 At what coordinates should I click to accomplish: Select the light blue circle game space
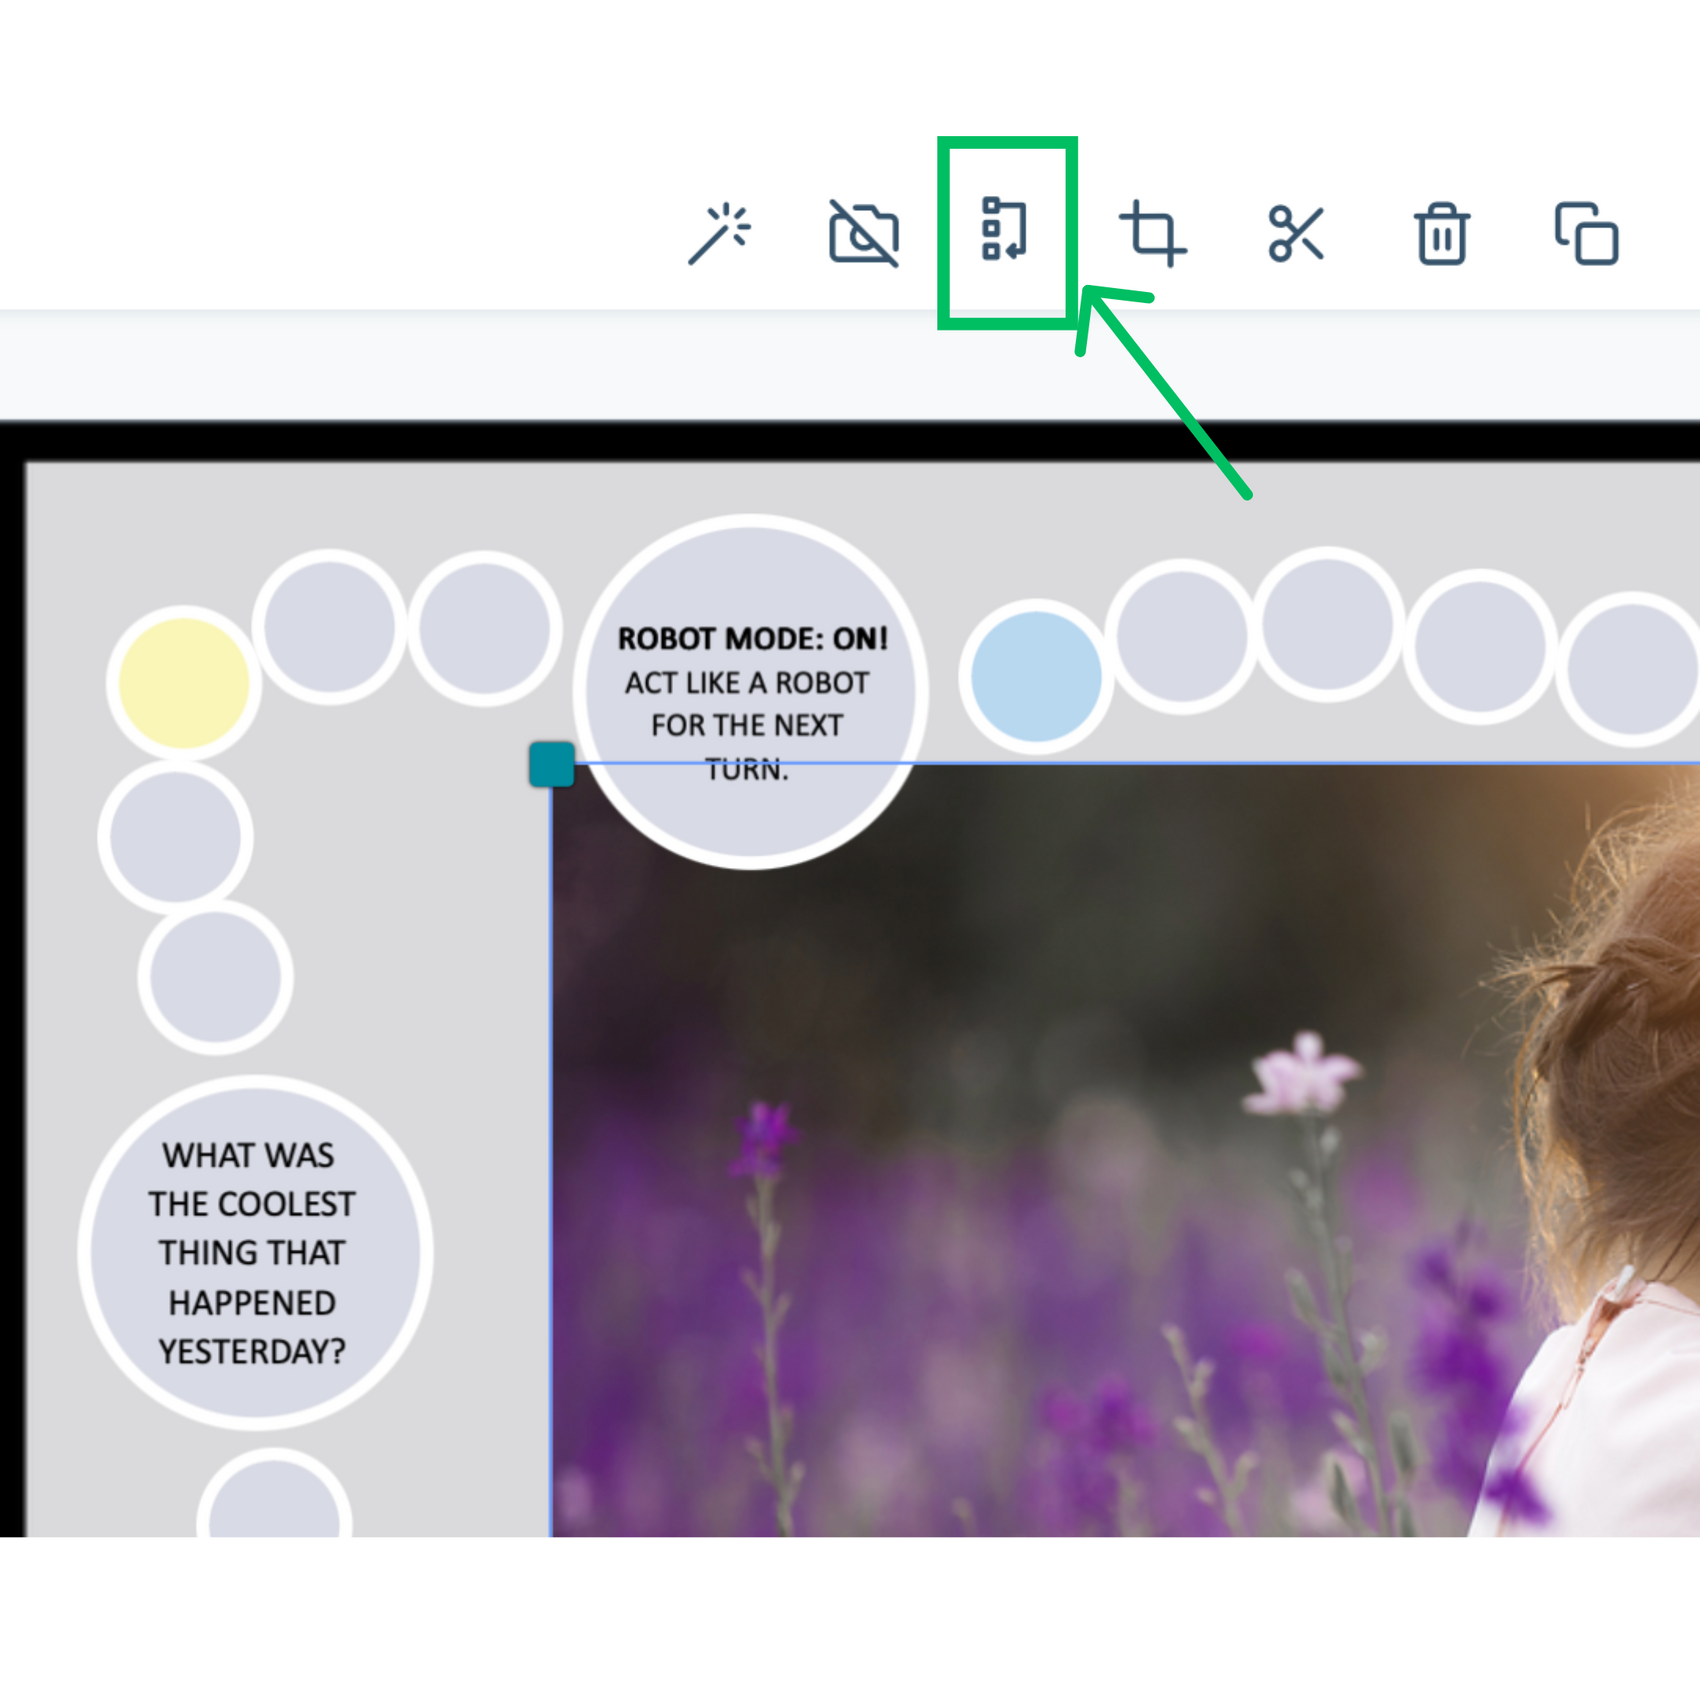1036,677
